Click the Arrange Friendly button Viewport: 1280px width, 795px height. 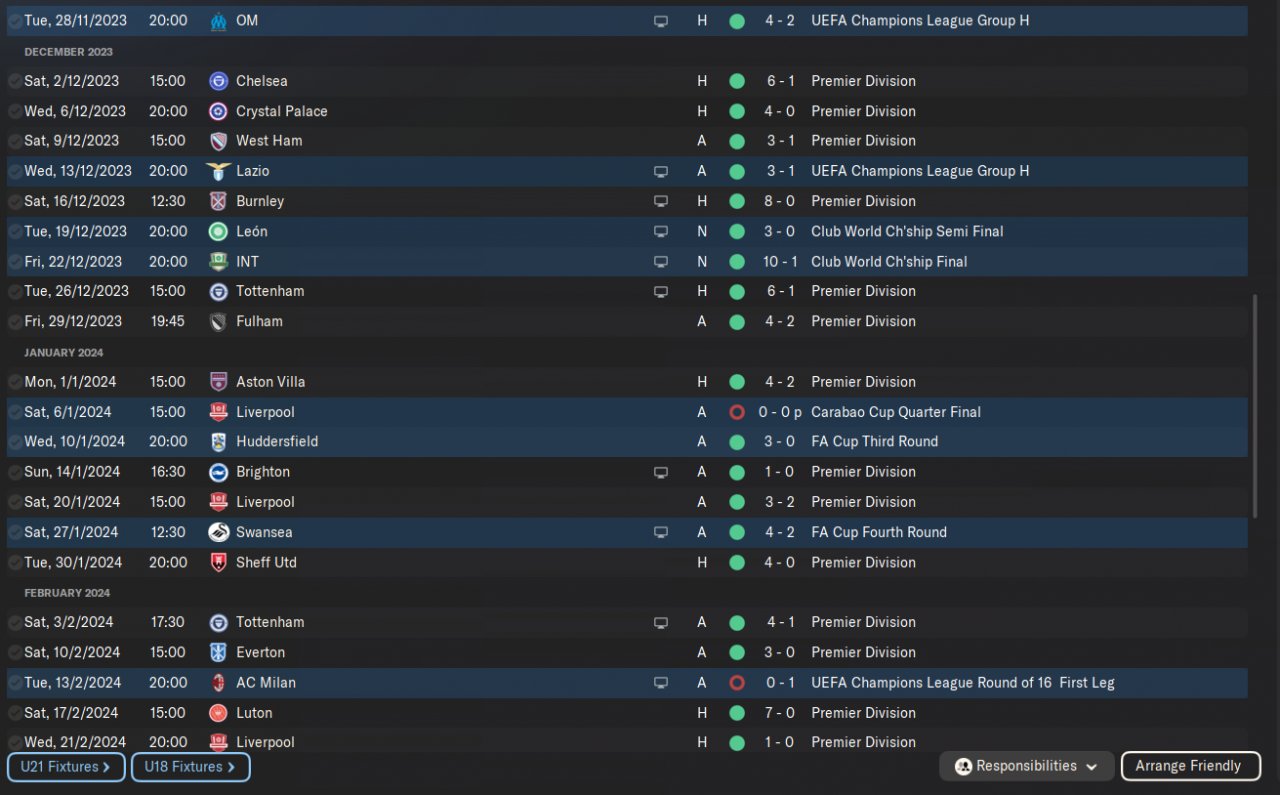[x=1188, y=766]
